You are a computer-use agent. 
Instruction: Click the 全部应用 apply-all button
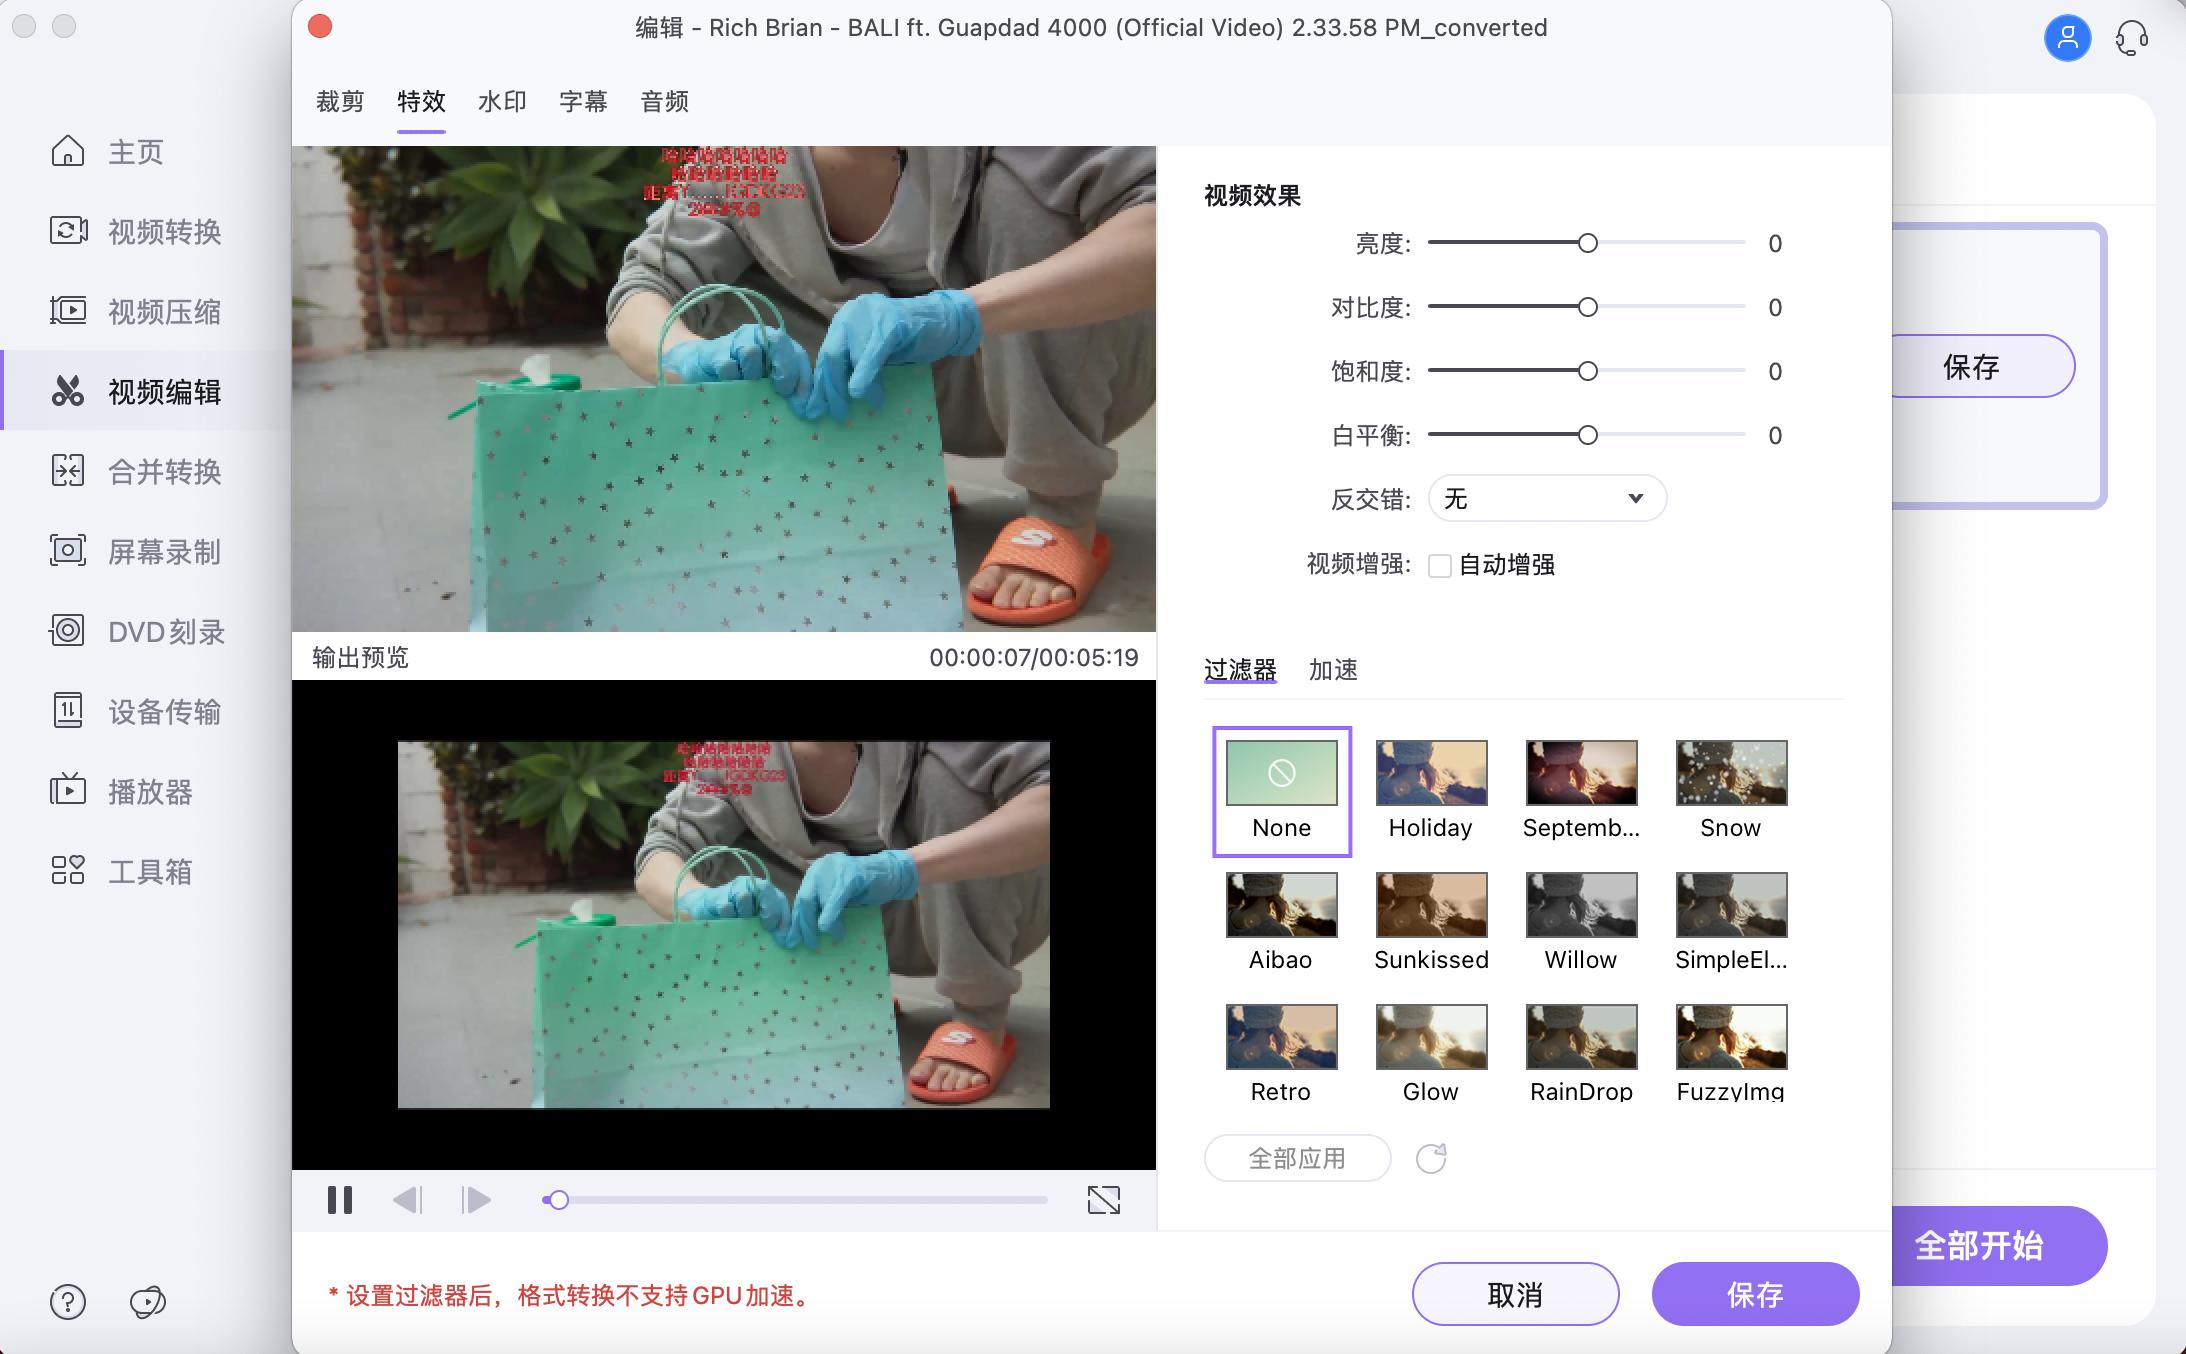click(x=1296, y=1157)
